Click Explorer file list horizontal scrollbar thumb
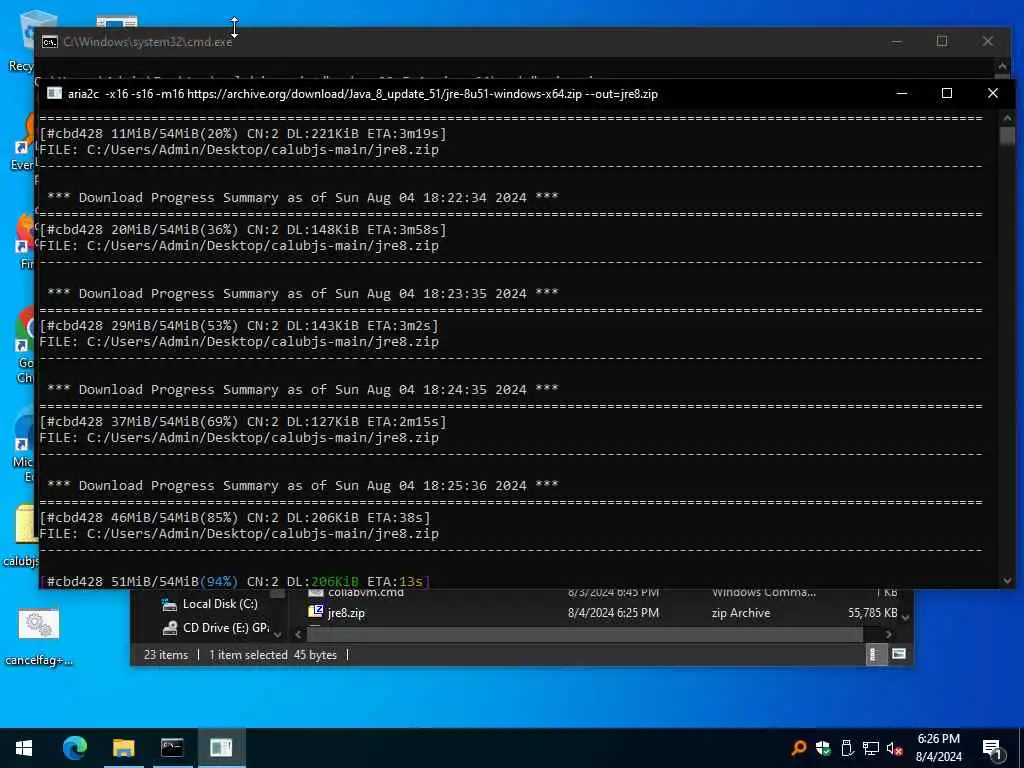This screenshot has width=1024, height=768. coord(584,634)
